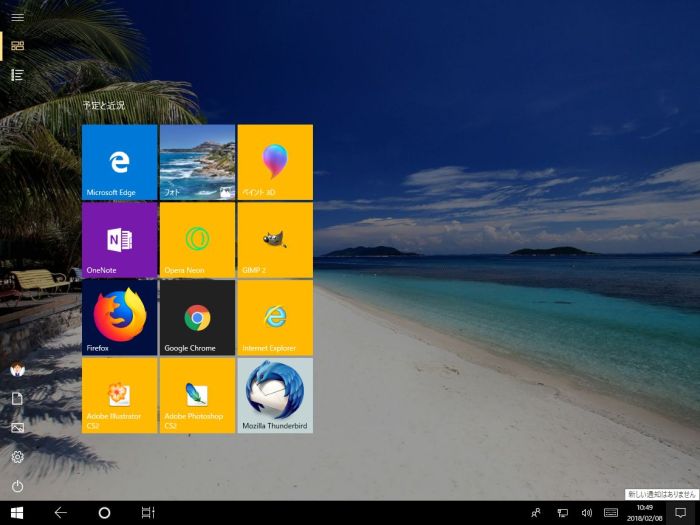
Task: Open the Microsoft Edge tile
Action: pyautogui.click(x=119, y=162)
